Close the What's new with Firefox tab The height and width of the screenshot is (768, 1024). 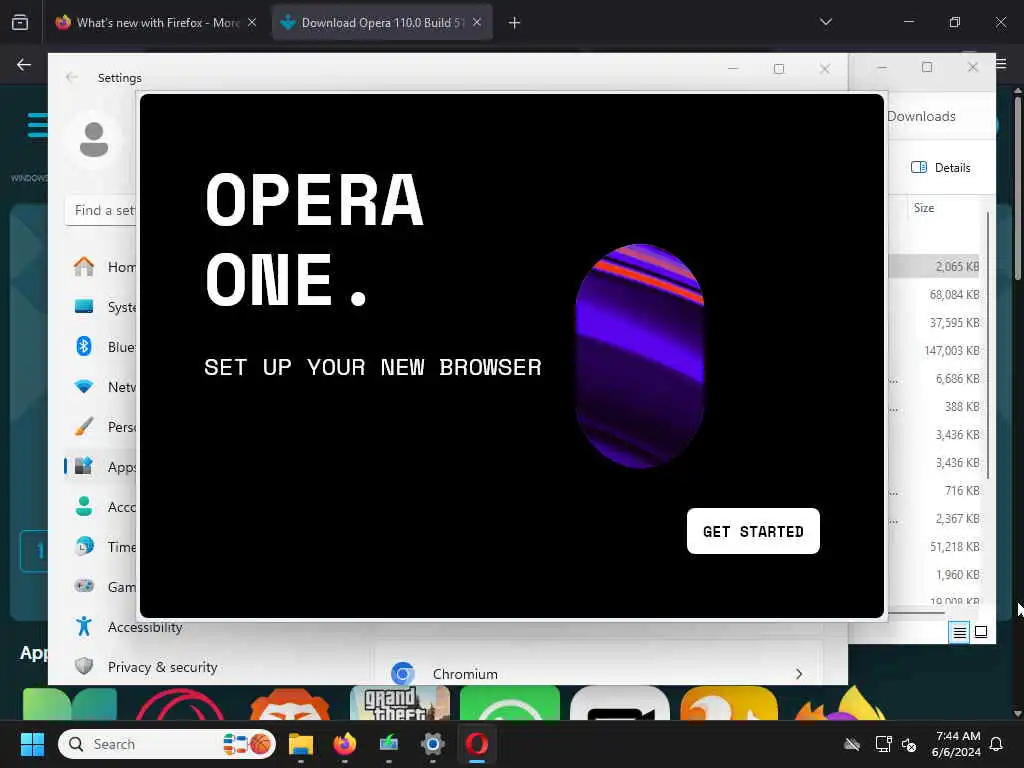coord(252,23)
